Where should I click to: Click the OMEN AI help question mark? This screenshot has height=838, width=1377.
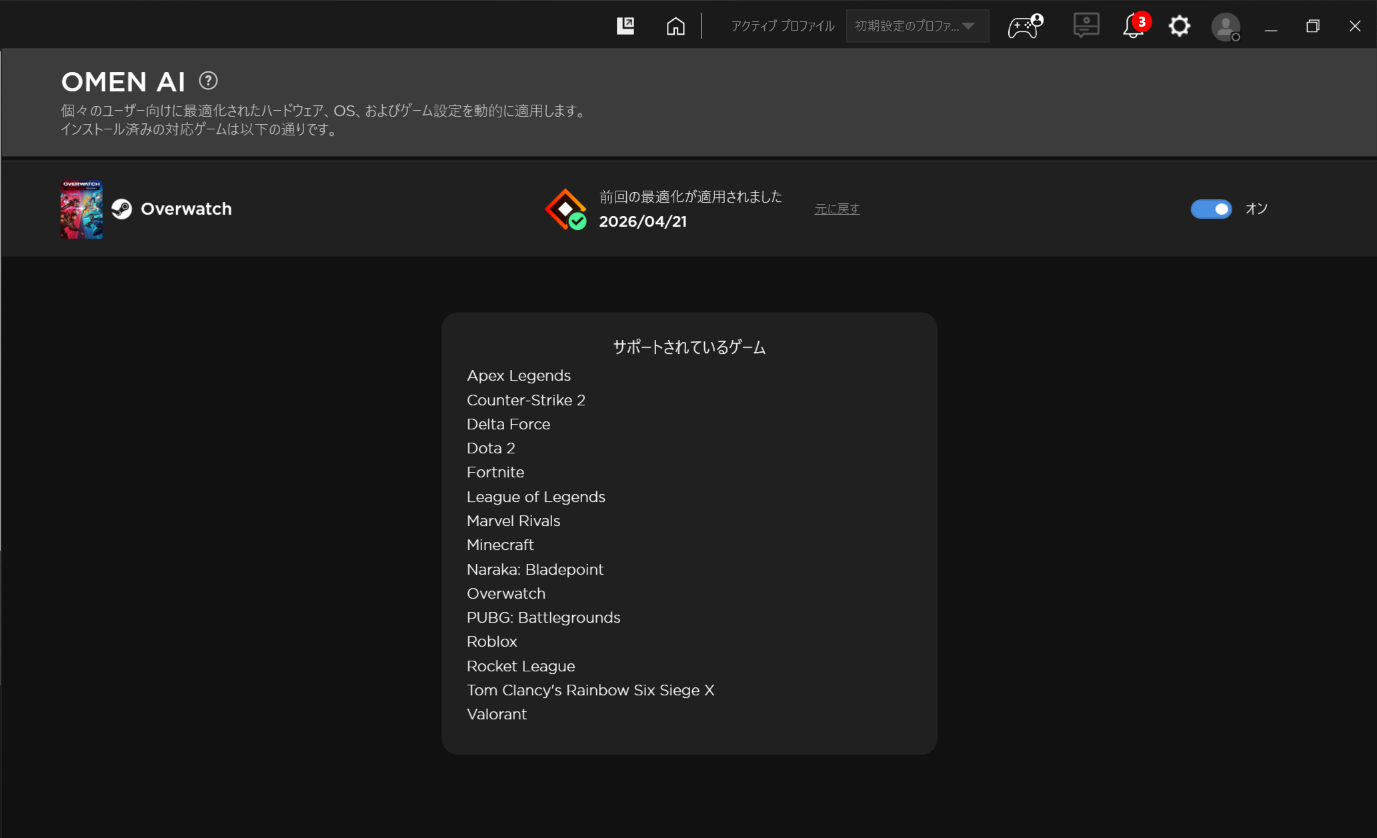(208, 81)
